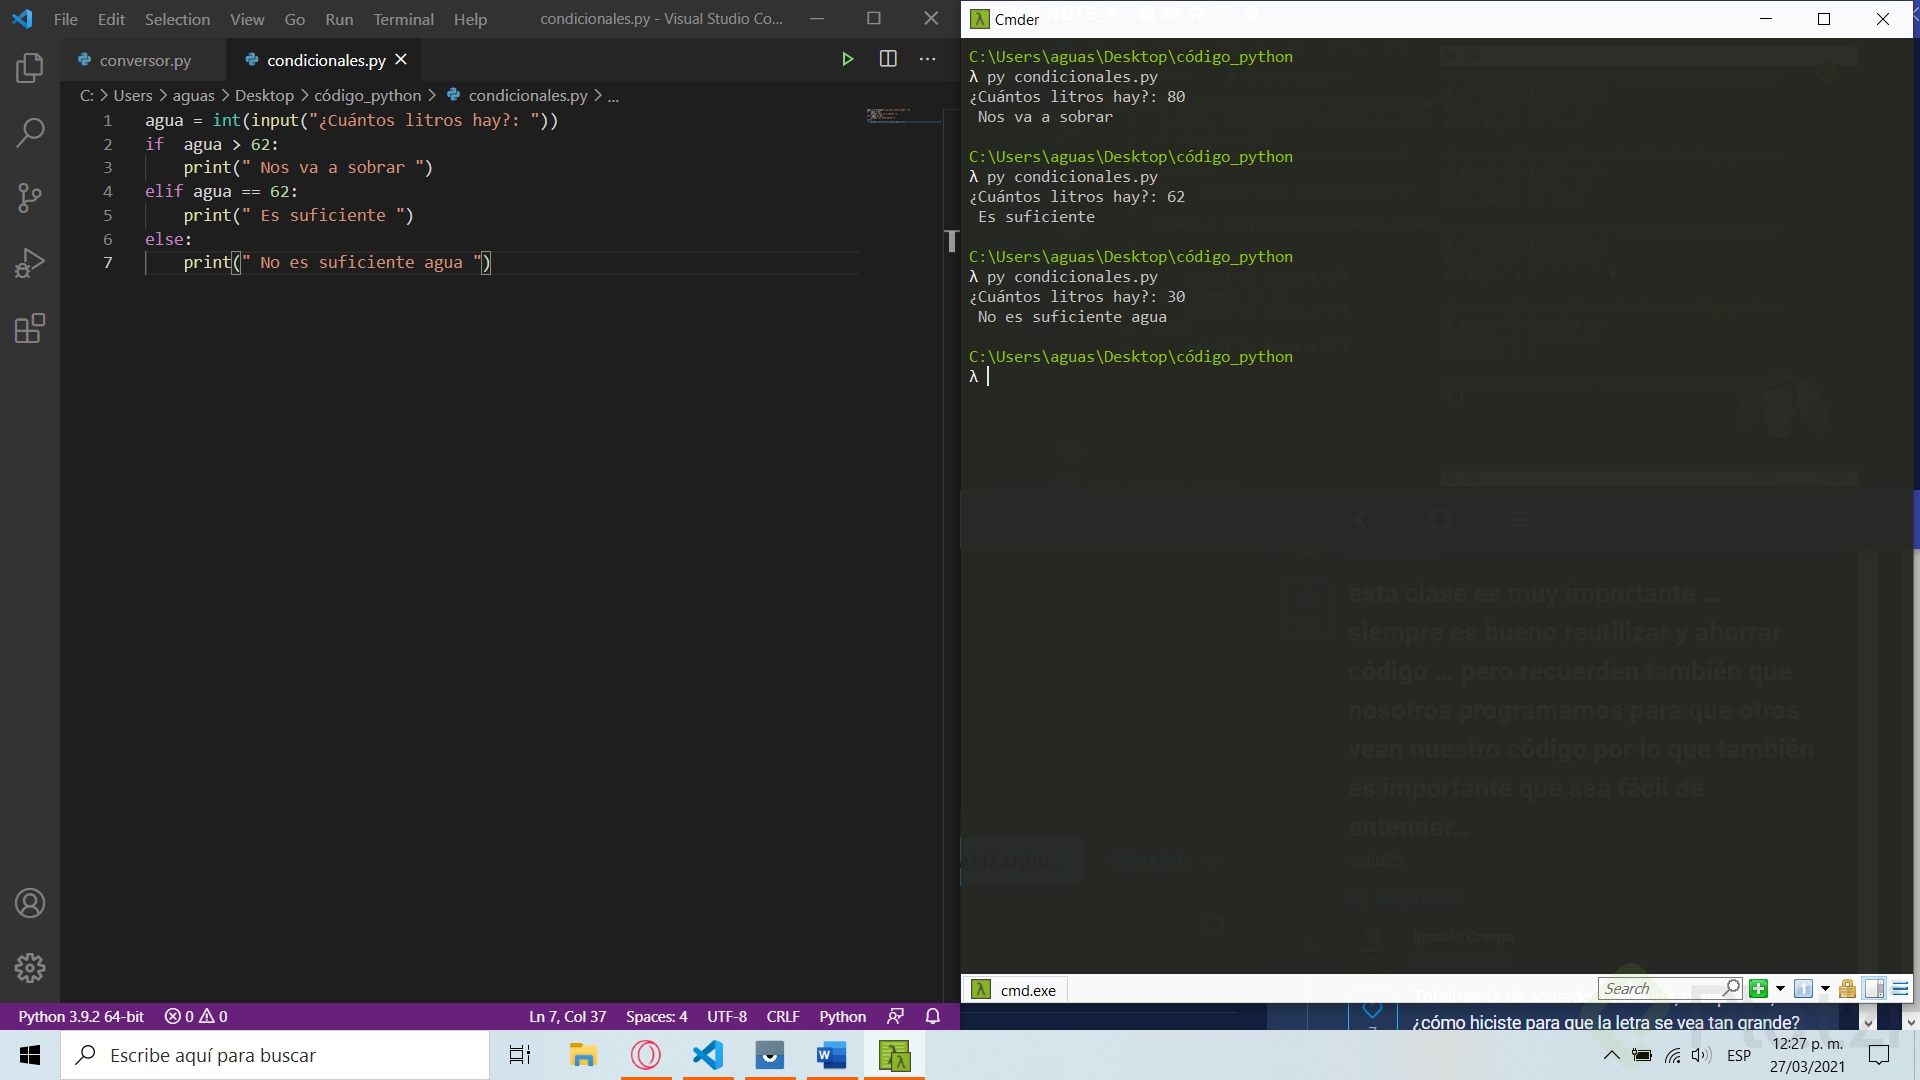Open the Help menu

coord(470,19)
